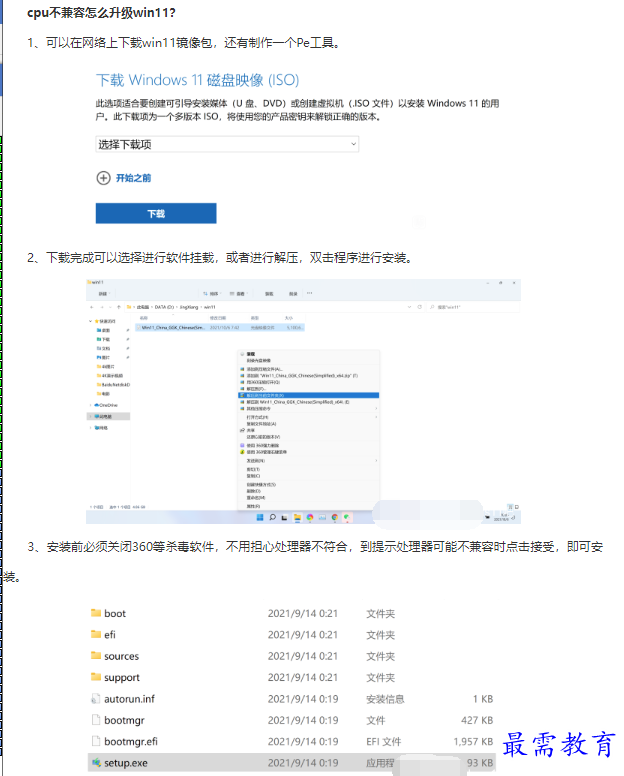Click the 开始之前 link text

pyautogui.click(x=134, y=178)
